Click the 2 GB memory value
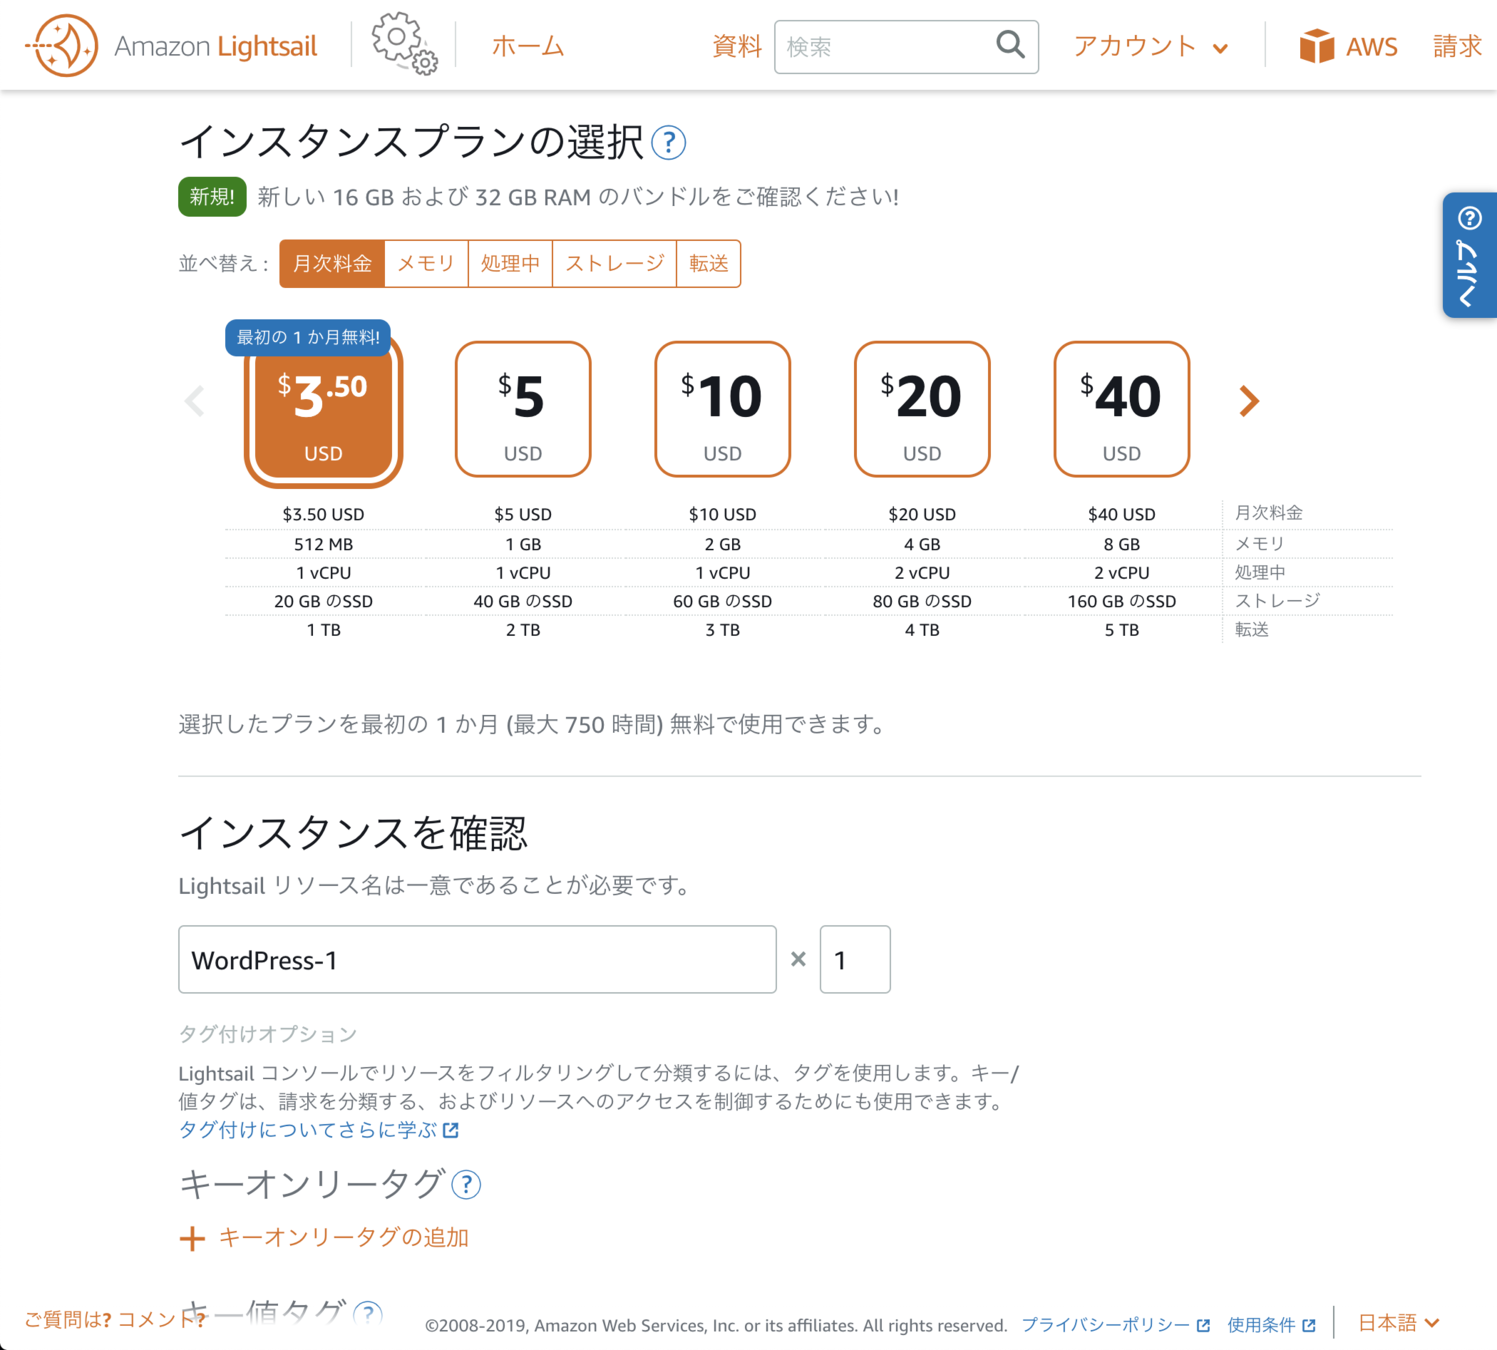1497x1350 pixels. pyautogui.click(x=723, y=544)
